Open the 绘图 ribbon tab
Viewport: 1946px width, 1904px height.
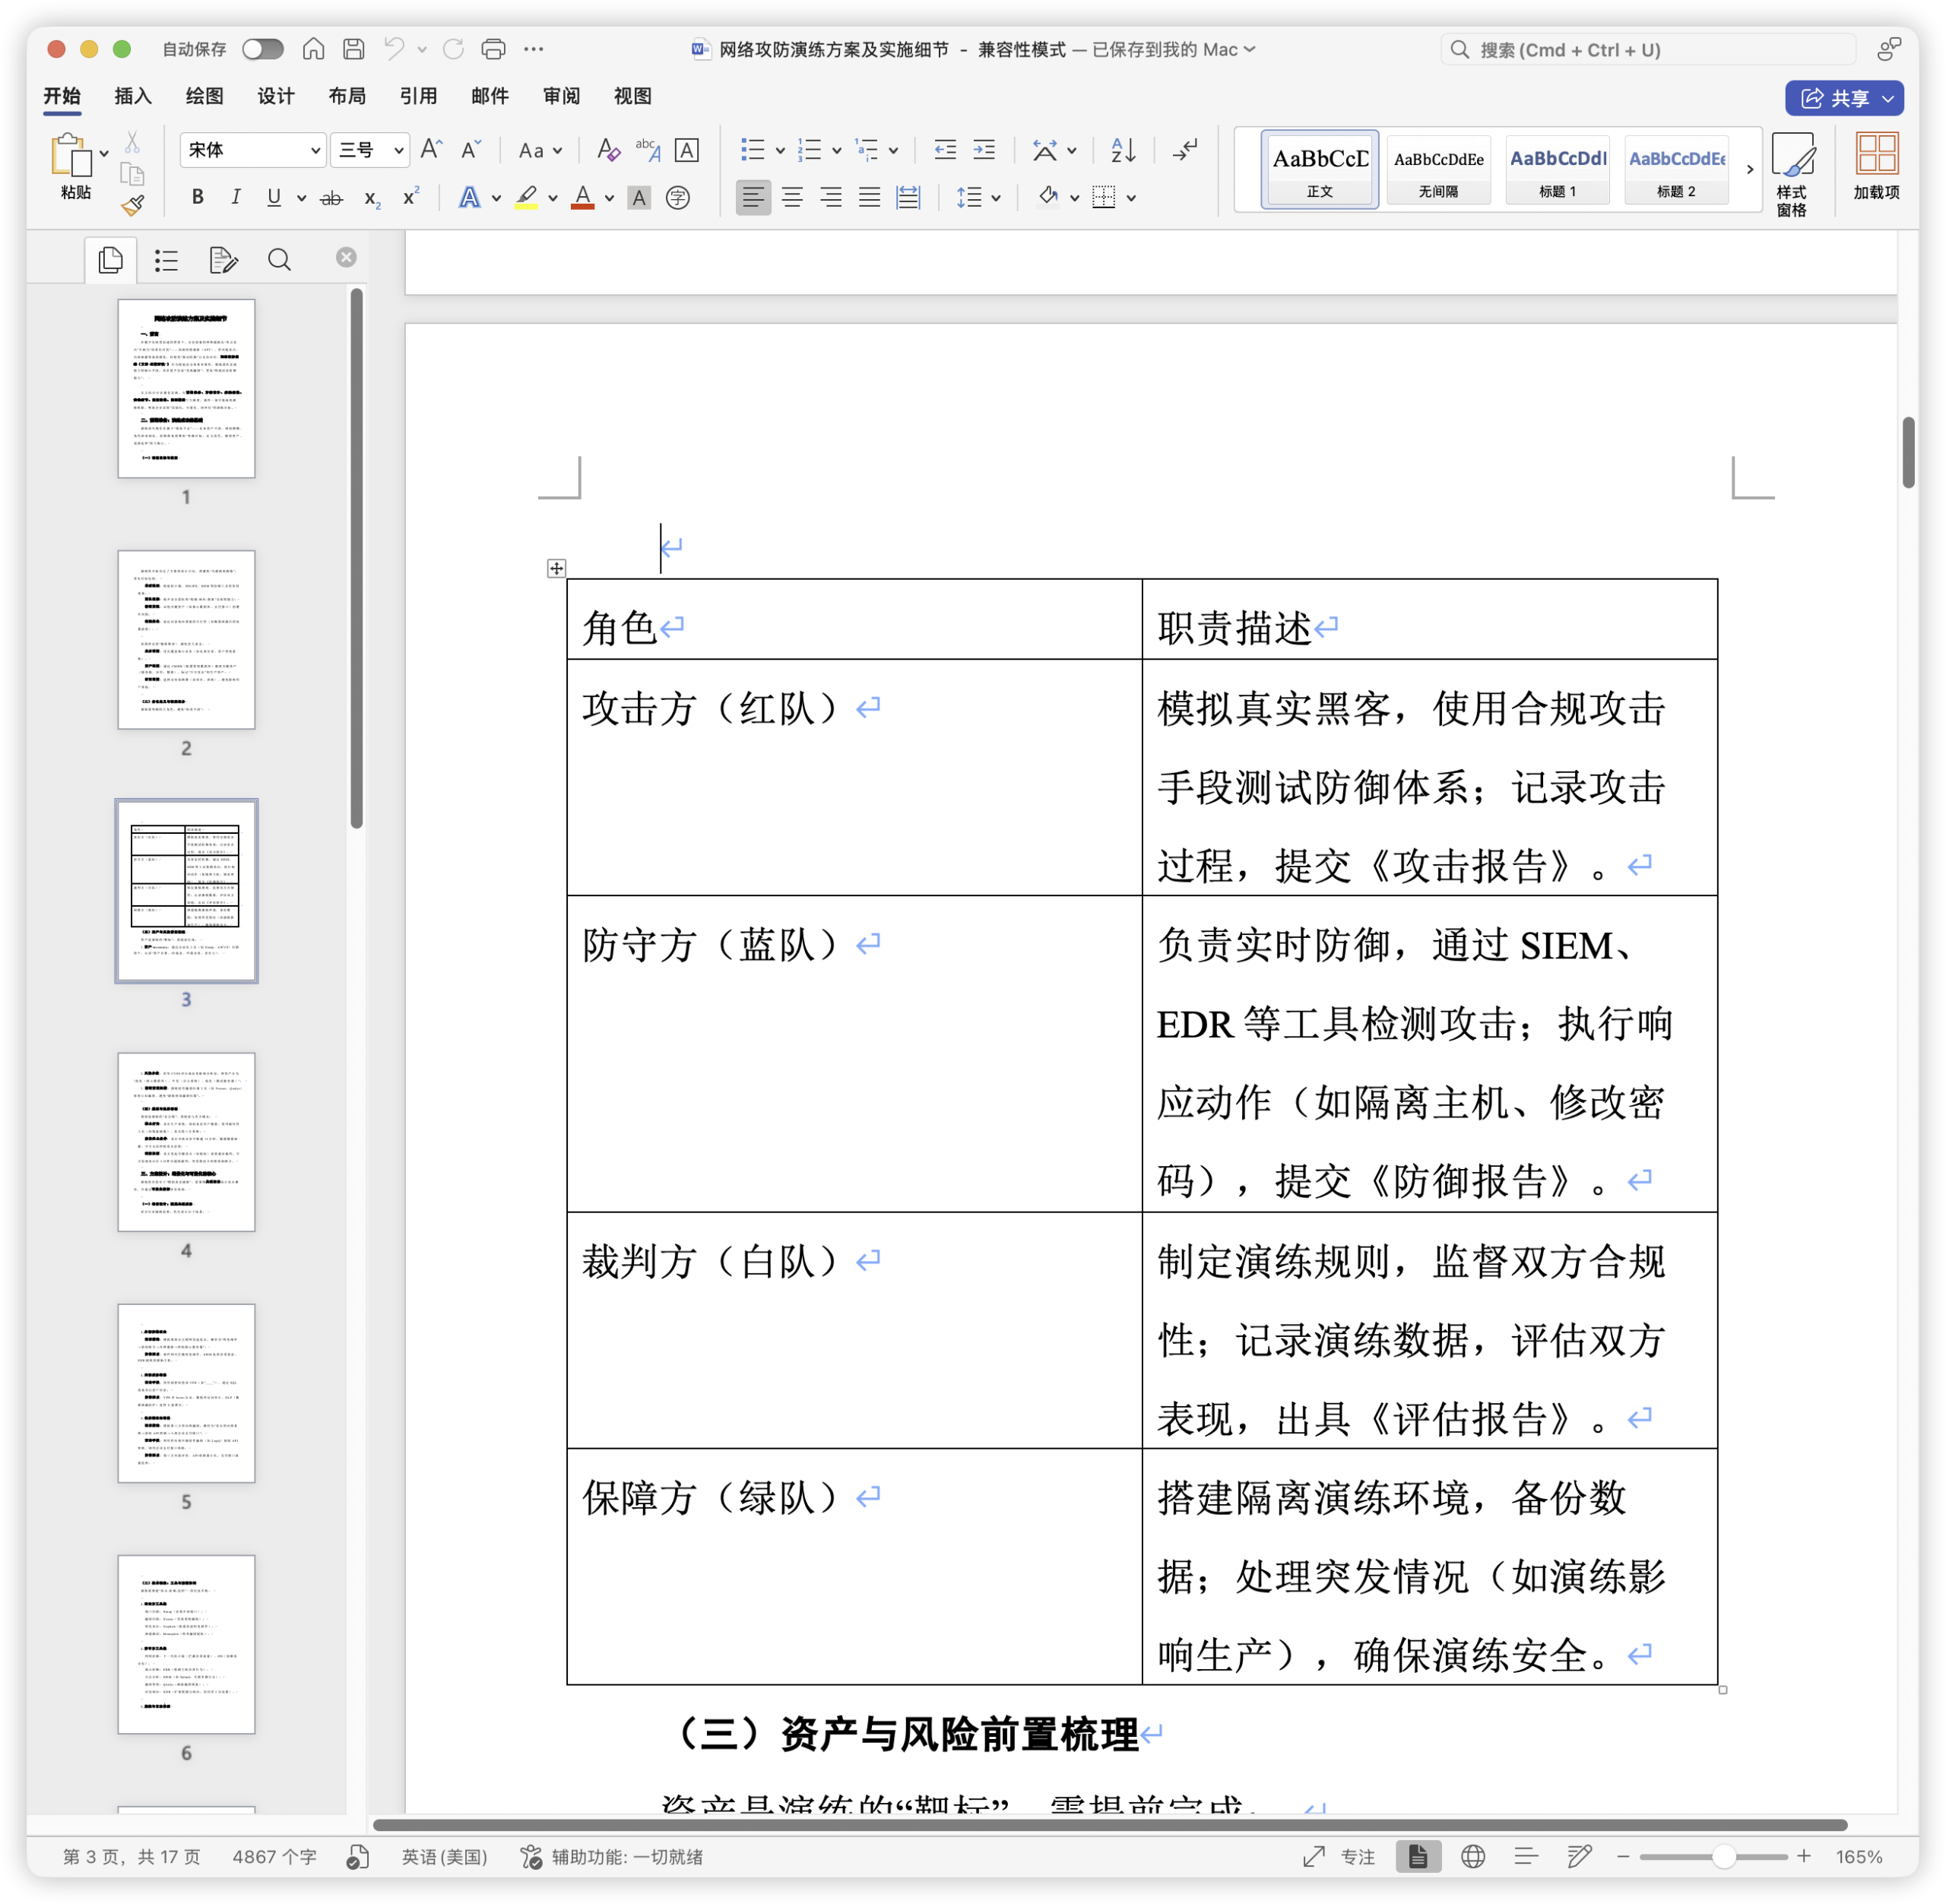coord(204,96)
